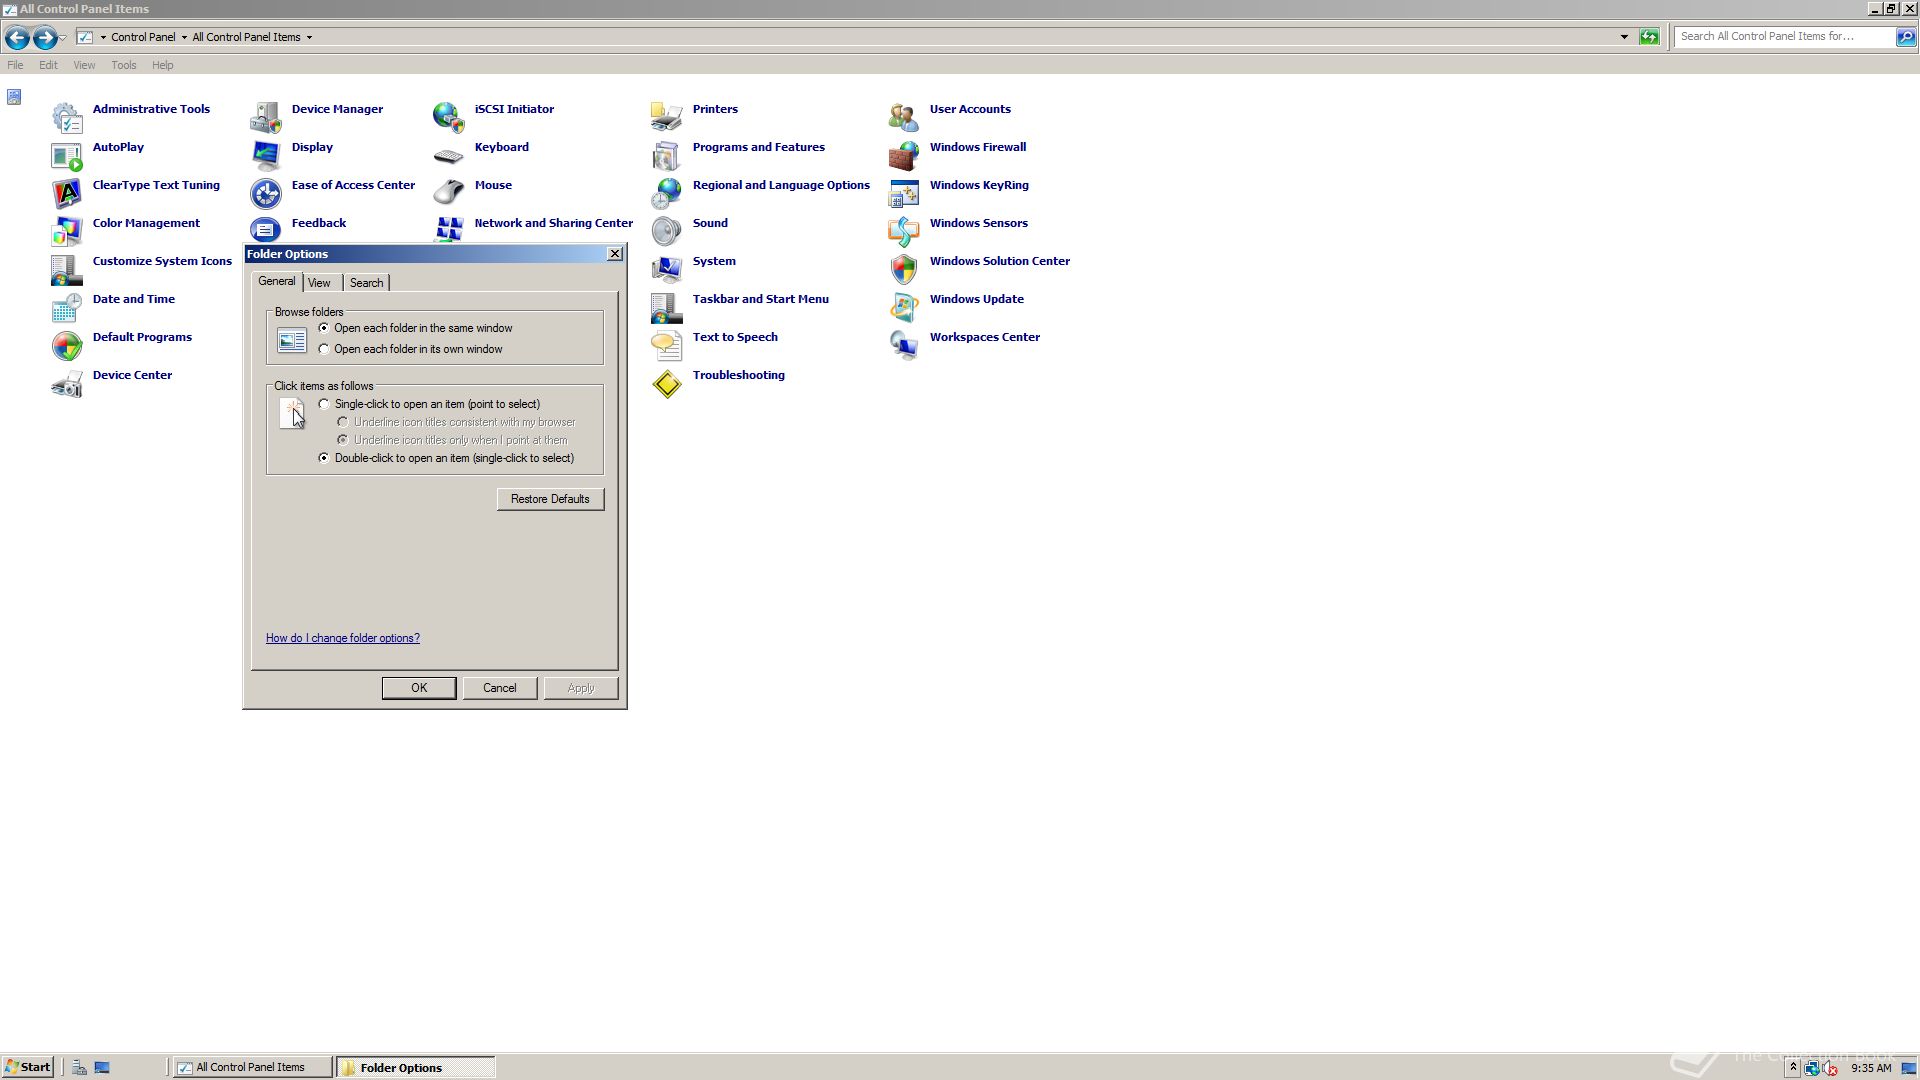The height and width of the screenshot is (1080, 1920).
Task: Open the Ease of Access Center icon
Action: pyautogui.click(x=266, y=194)
